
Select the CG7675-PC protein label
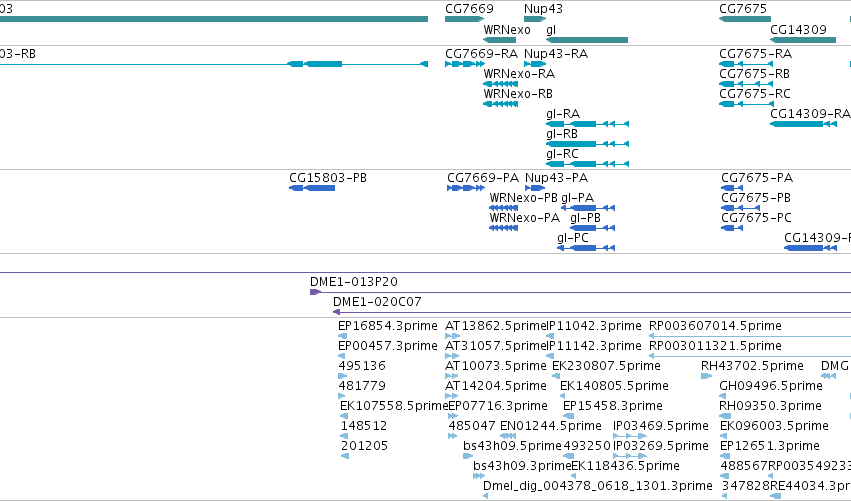point(757,218)
